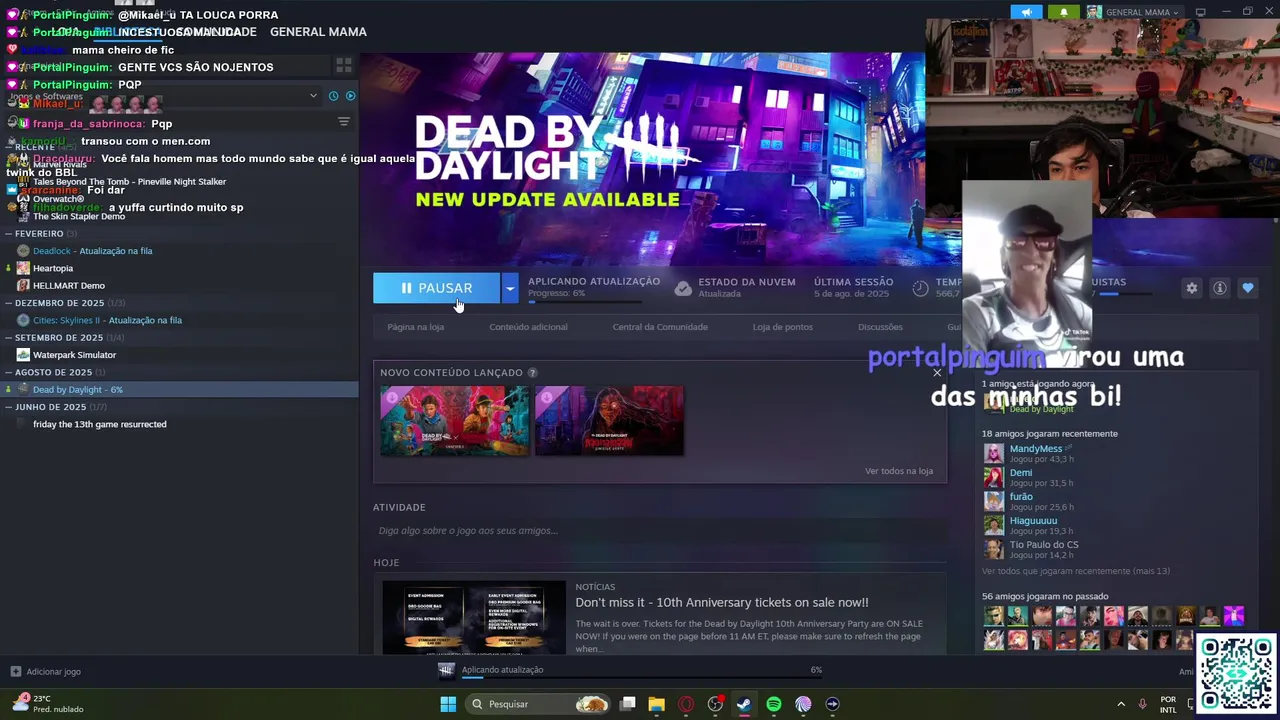Open Discussões tab
This screenshot has height=720, width=1280.
[880, 327]
